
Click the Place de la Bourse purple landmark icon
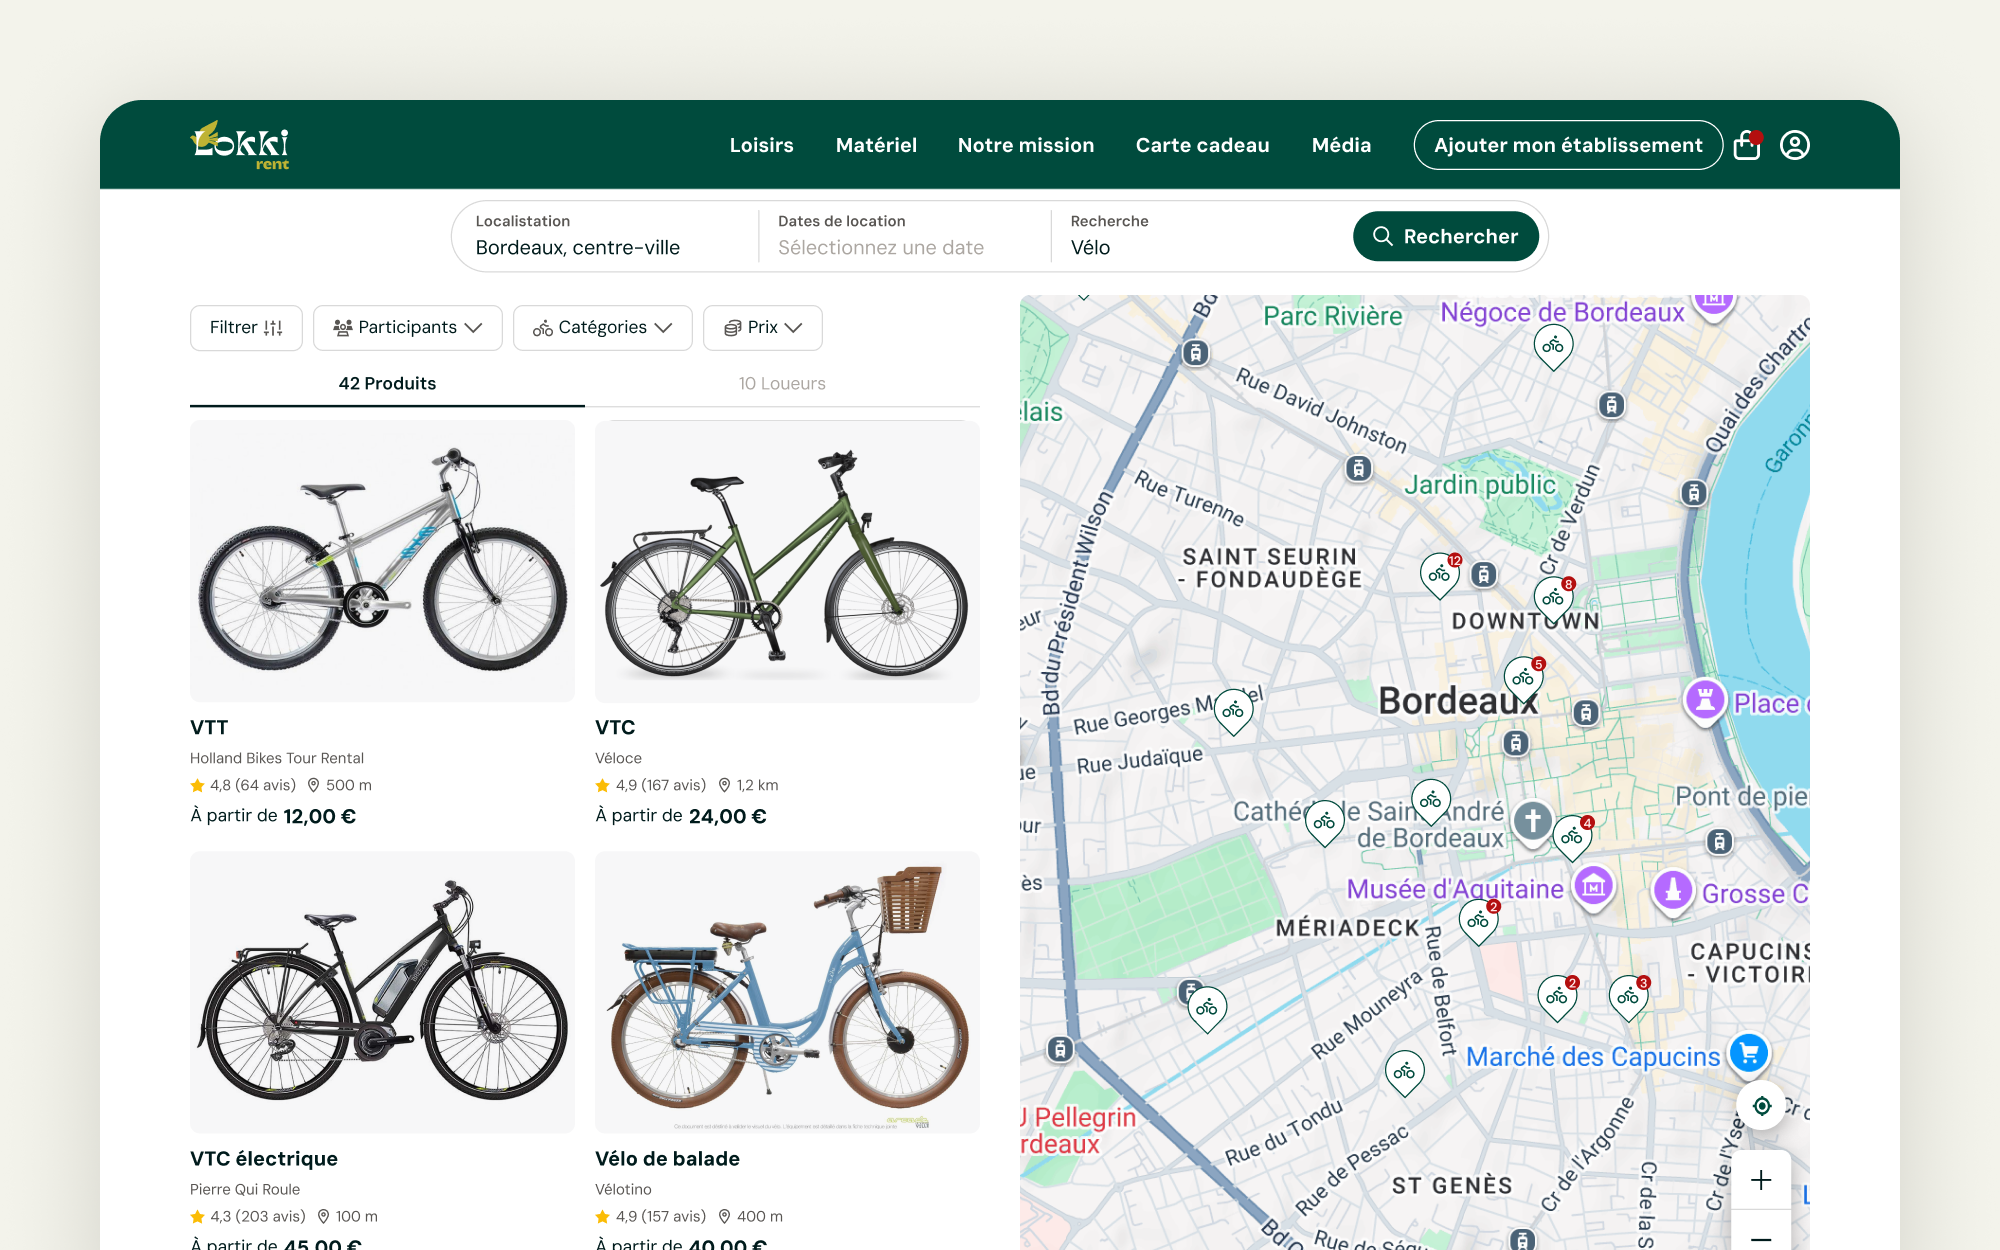[x=1705, y=700]
